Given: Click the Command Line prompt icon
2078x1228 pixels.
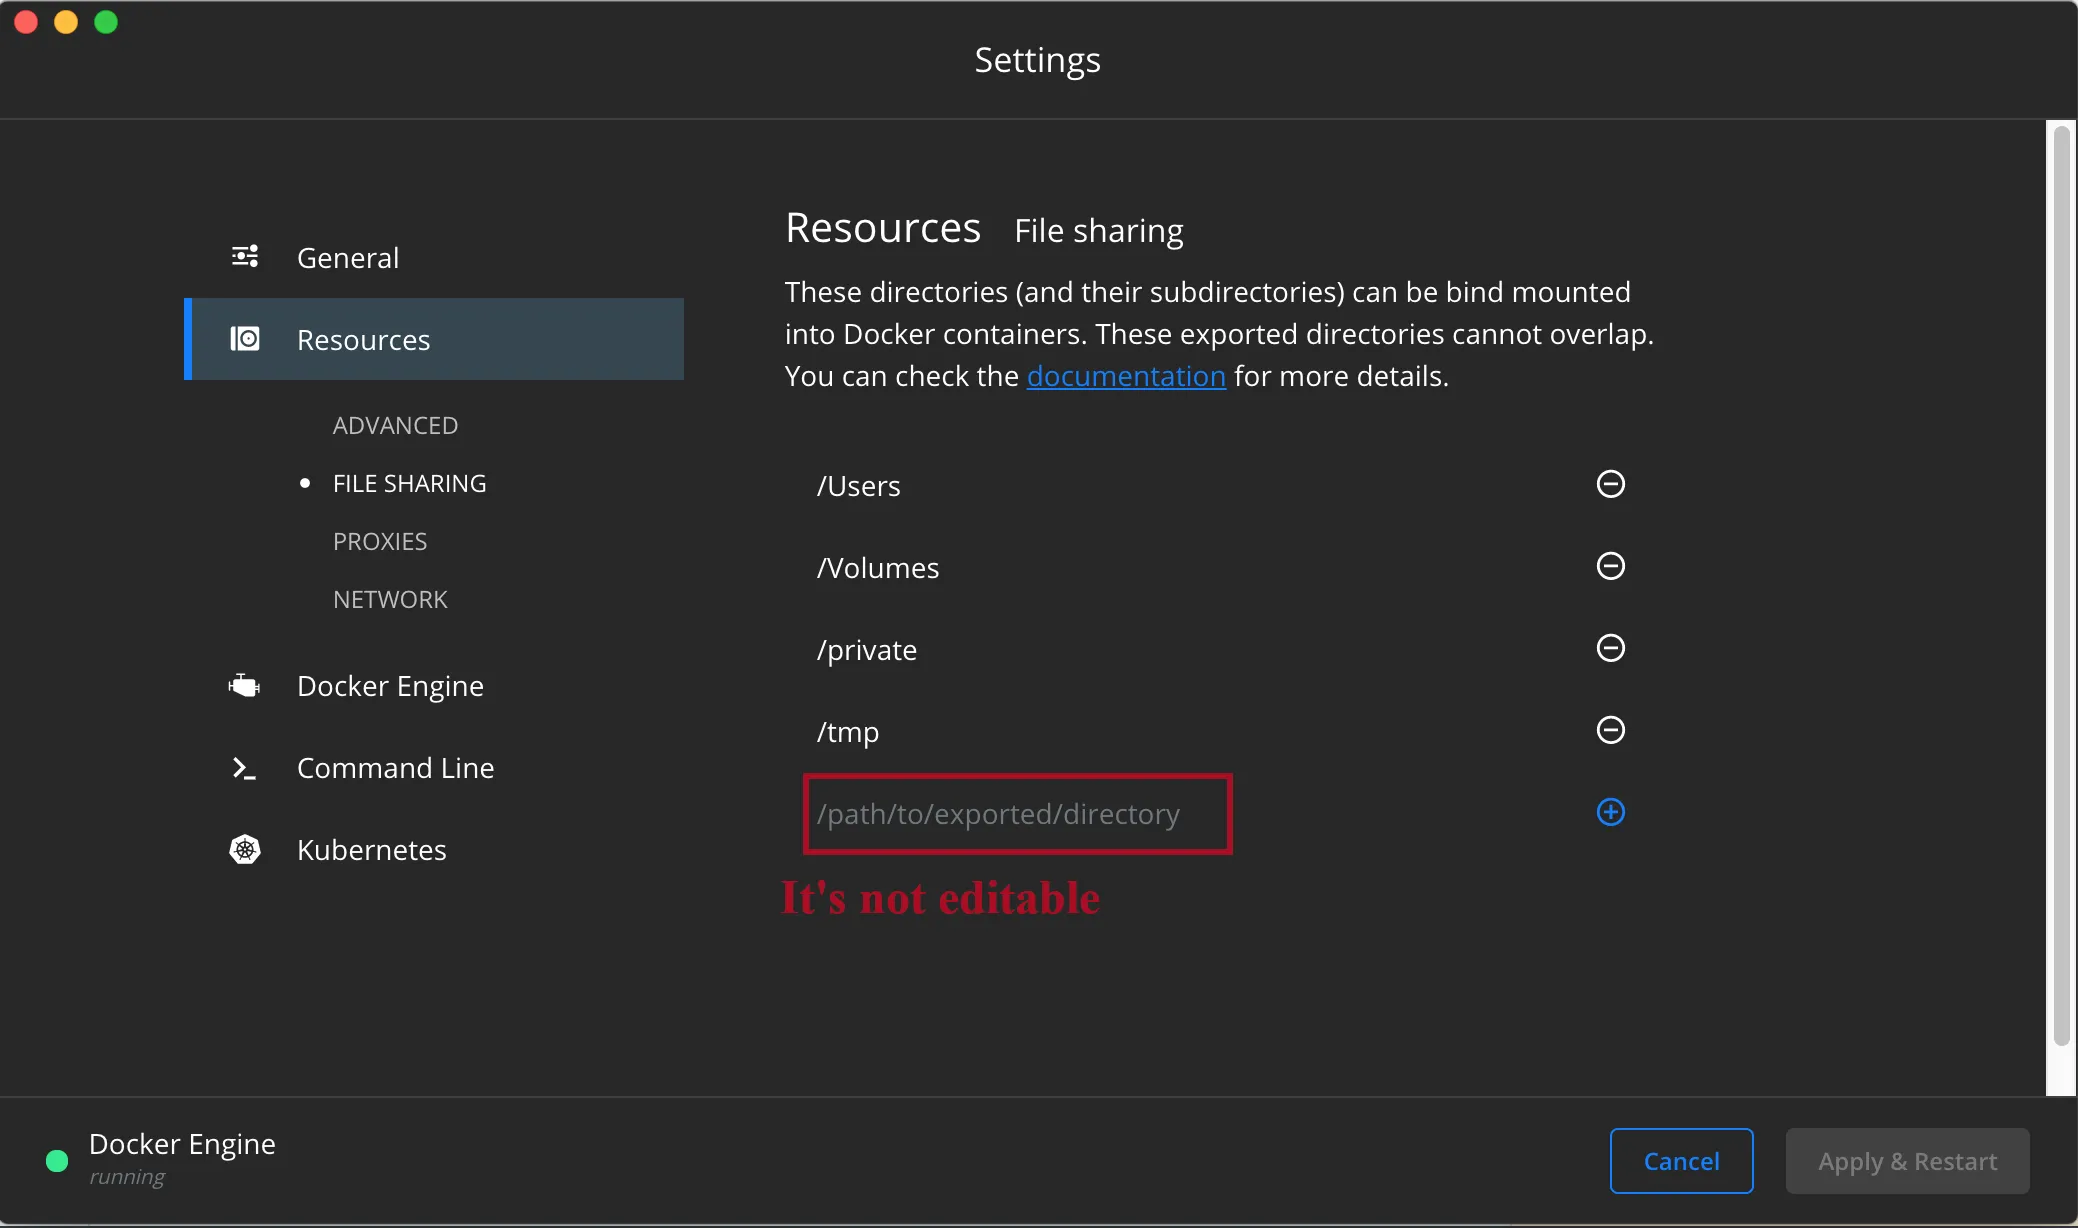Looking at the screenshot, I should point(244,768).
